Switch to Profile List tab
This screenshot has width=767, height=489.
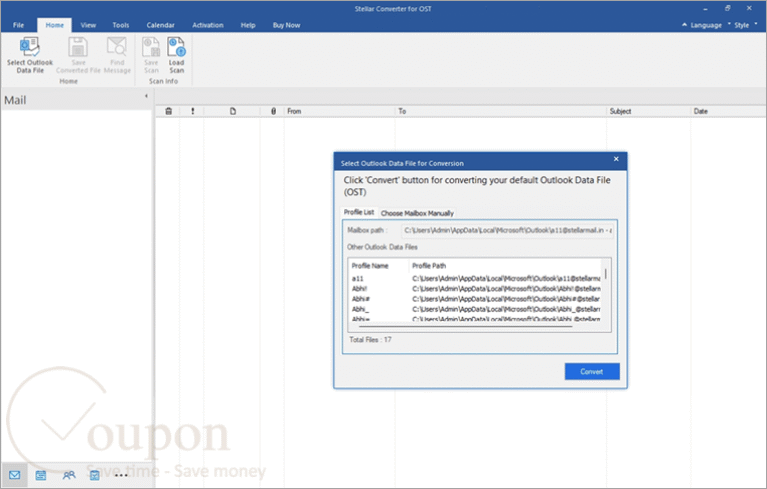[x=359, y=212]
